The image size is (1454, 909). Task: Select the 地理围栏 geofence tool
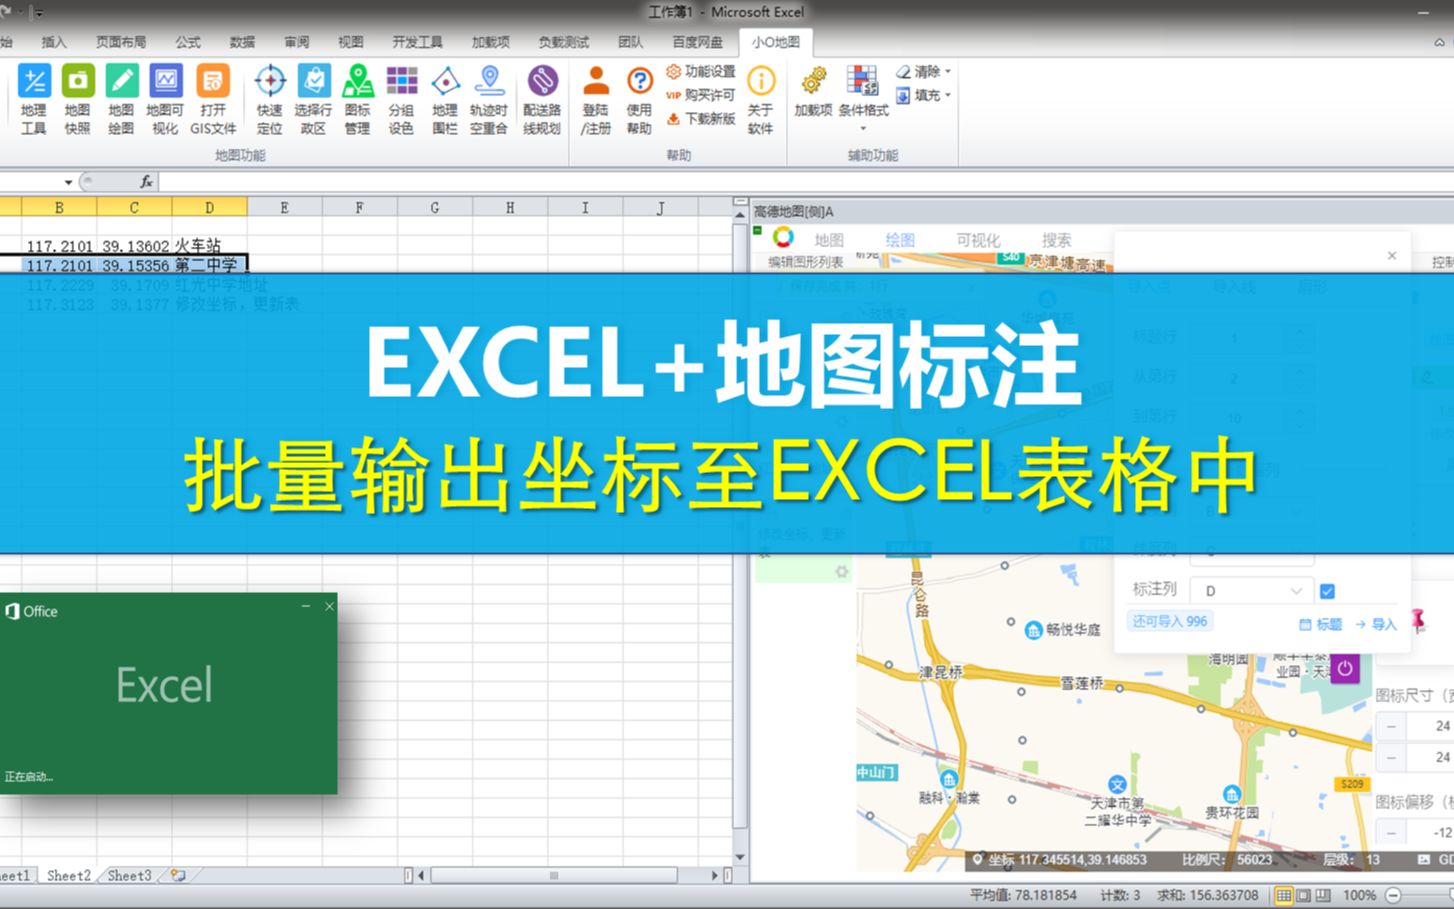pyautogui.click(x=445, y=99)
